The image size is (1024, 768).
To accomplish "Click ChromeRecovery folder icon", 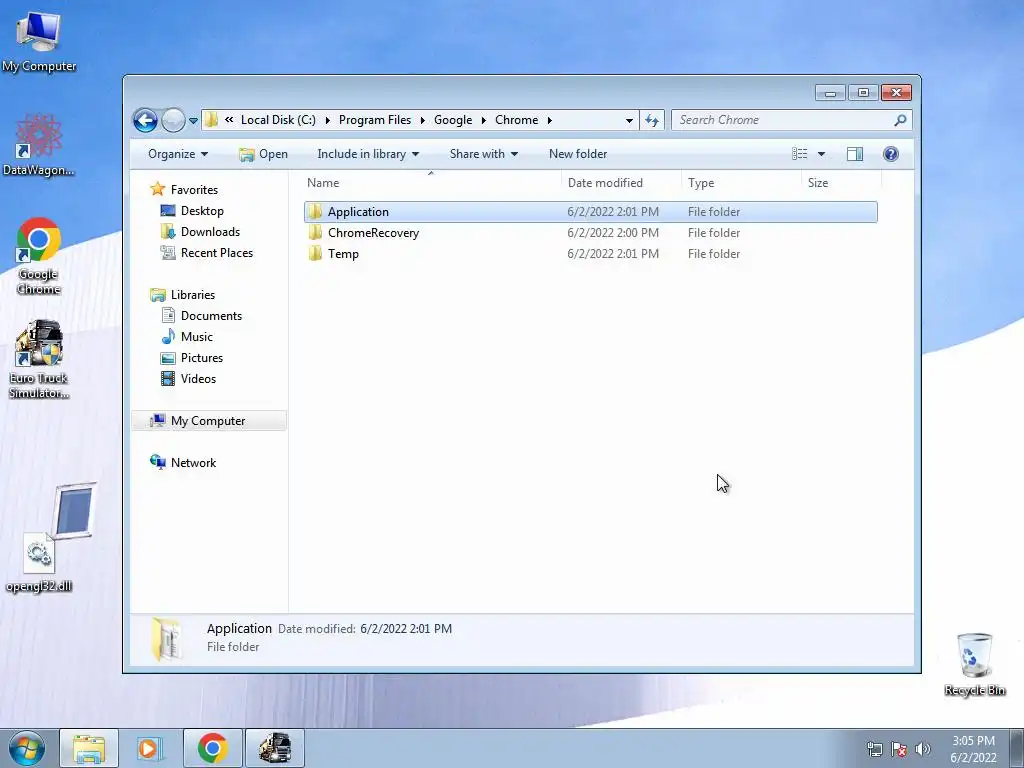I will coord(315,232).
